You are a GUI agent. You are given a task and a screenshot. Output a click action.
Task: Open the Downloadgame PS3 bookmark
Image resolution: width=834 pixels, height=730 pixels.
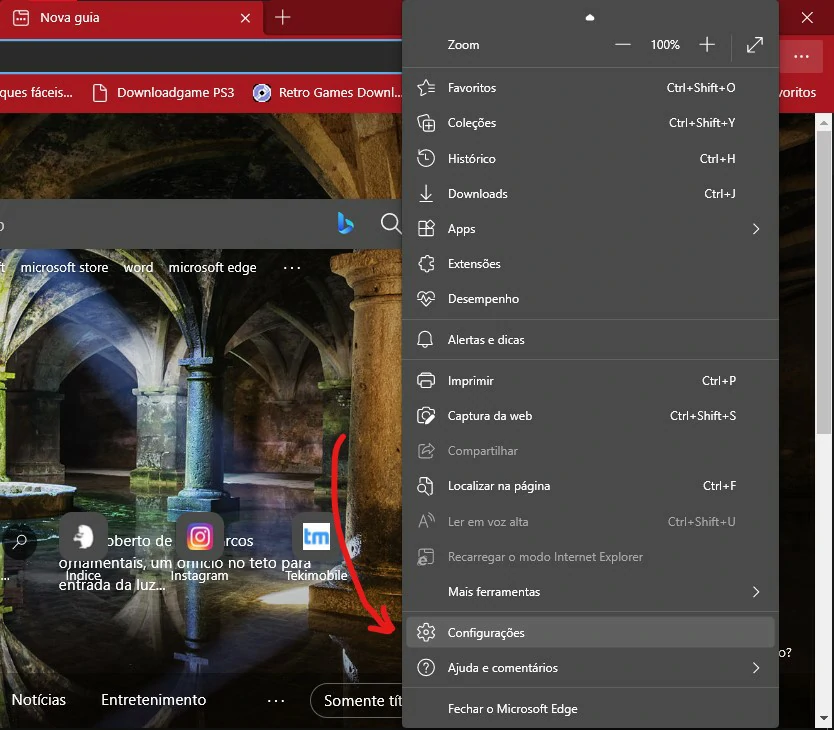click(164, 93)
